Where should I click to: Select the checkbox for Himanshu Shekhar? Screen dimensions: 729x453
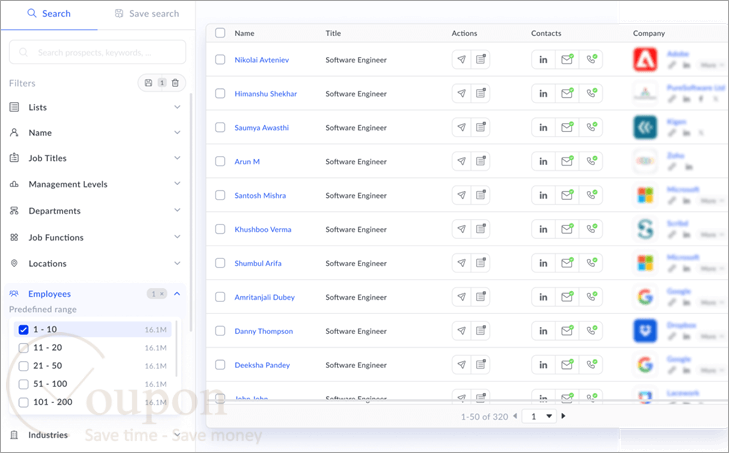coord(220,93)
